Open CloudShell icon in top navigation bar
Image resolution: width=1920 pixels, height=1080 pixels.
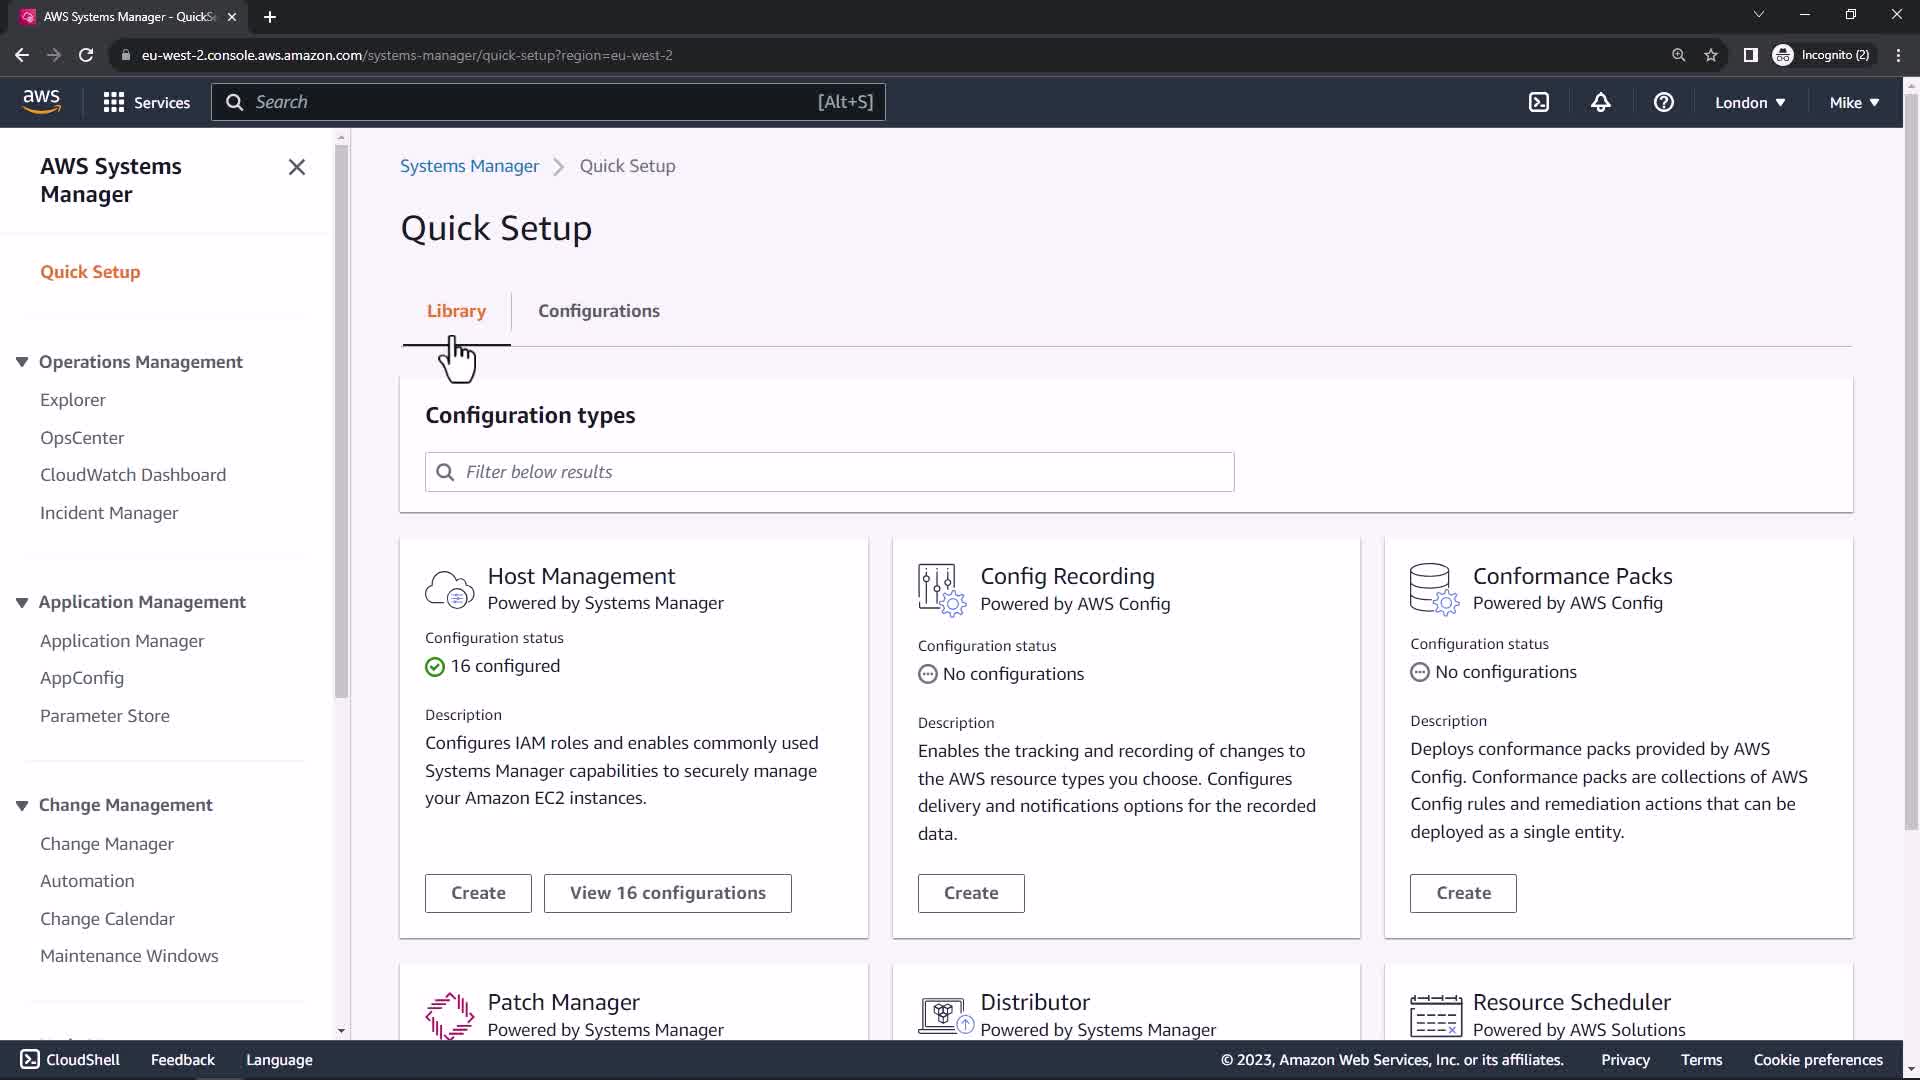point(1539,102)
